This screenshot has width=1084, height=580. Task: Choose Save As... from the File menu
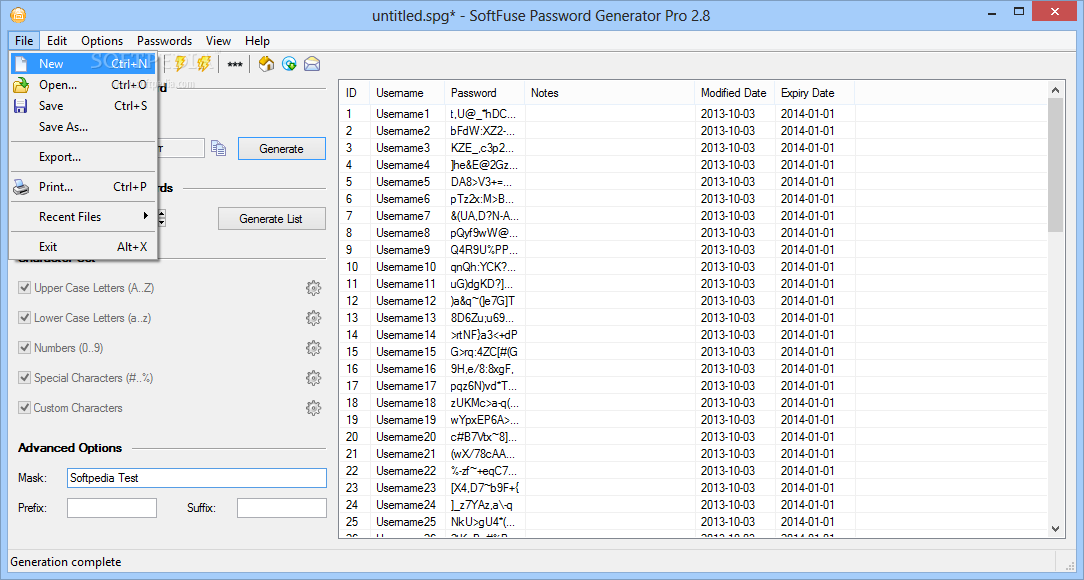pos(83,127)
